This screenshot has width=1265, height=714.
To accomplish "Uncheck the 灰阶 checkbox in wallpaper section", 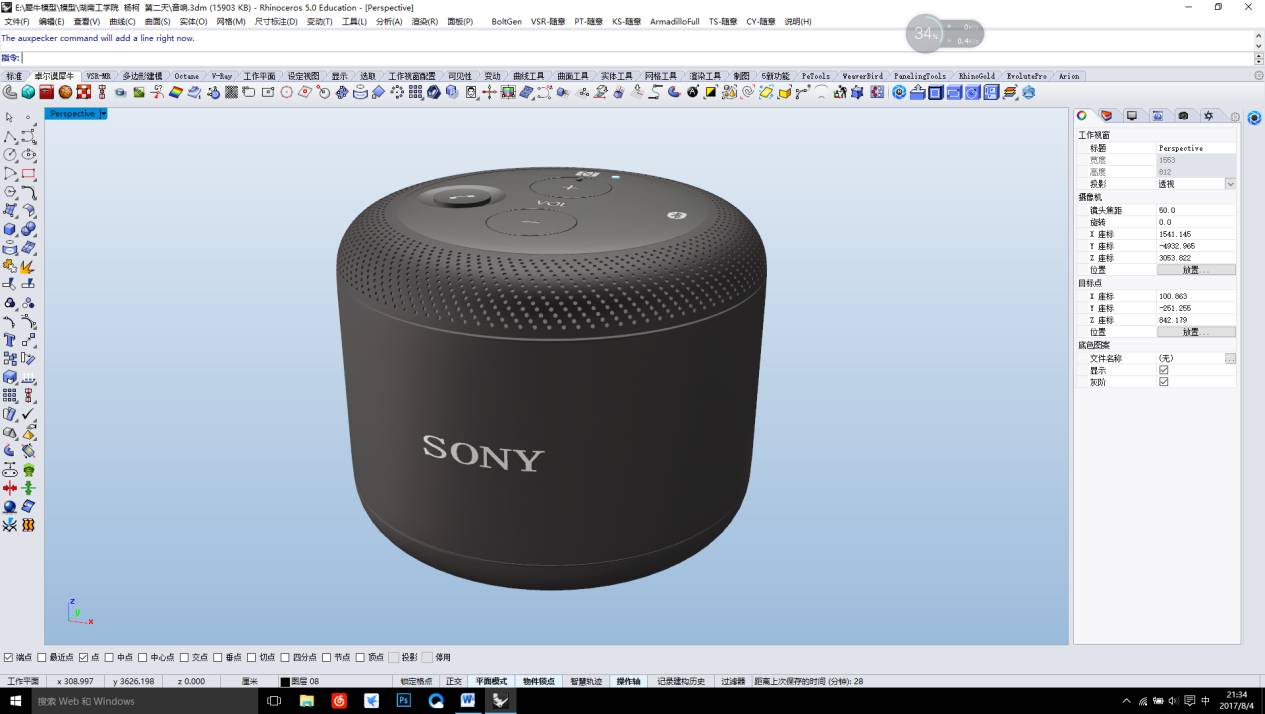I will (1163, 382).
